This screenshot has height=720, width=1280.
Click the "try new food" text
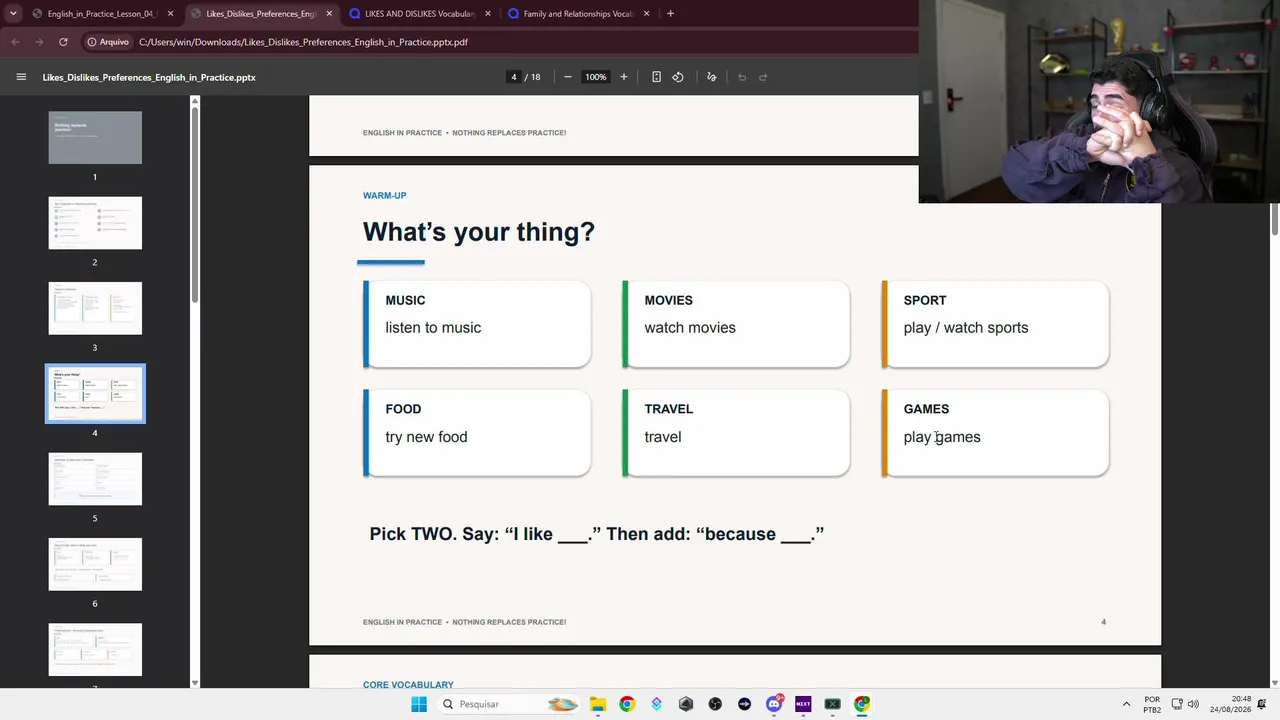426,437
